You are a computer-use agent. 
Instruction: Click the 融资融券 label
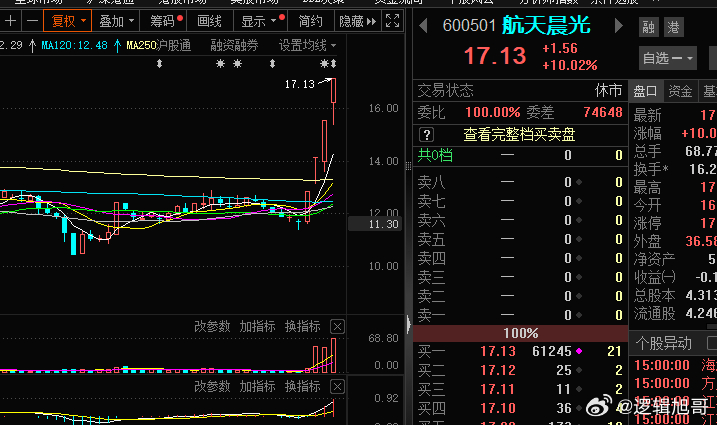point(234,45)
